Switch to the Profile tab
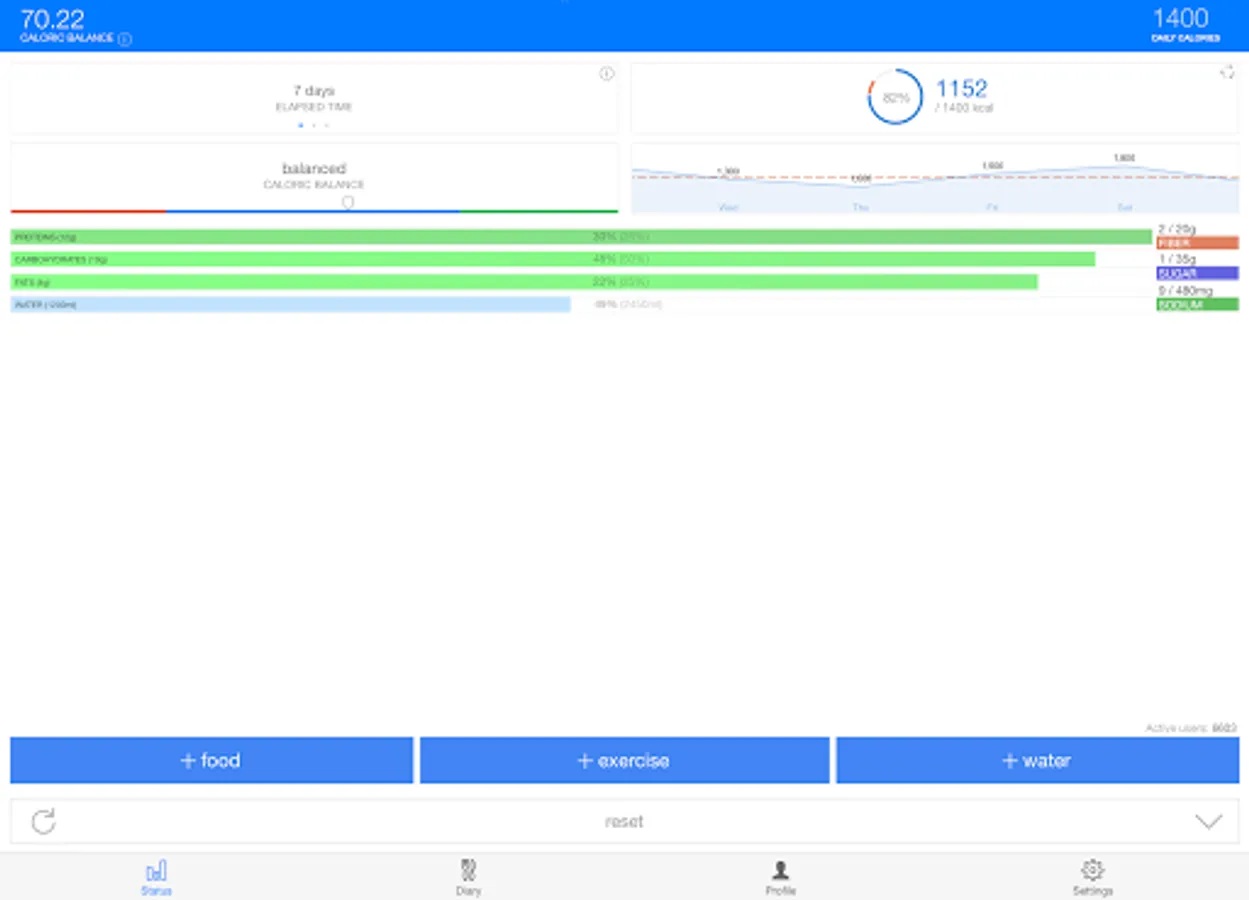This screenshot has width=1249, height=900. tap(780, 876)
